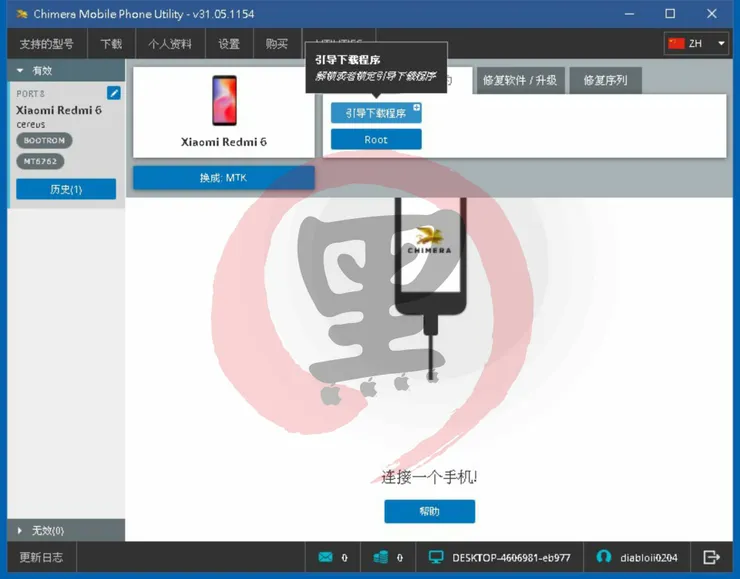740x579 pixels.
Task: Click the Root button
Action: click(x=376, y=140)
